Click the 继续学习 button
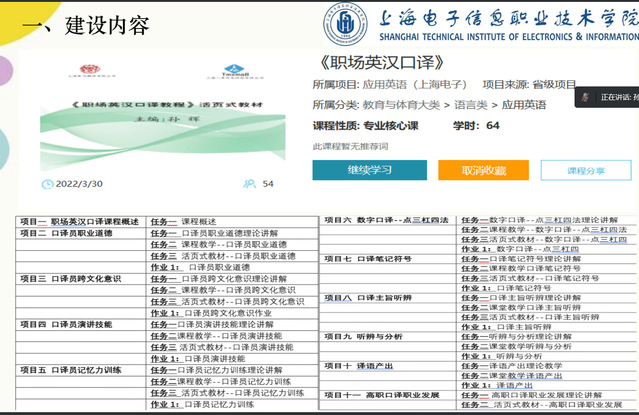Image resolution: width=639 pixels, height=415 pixels. 369,171
